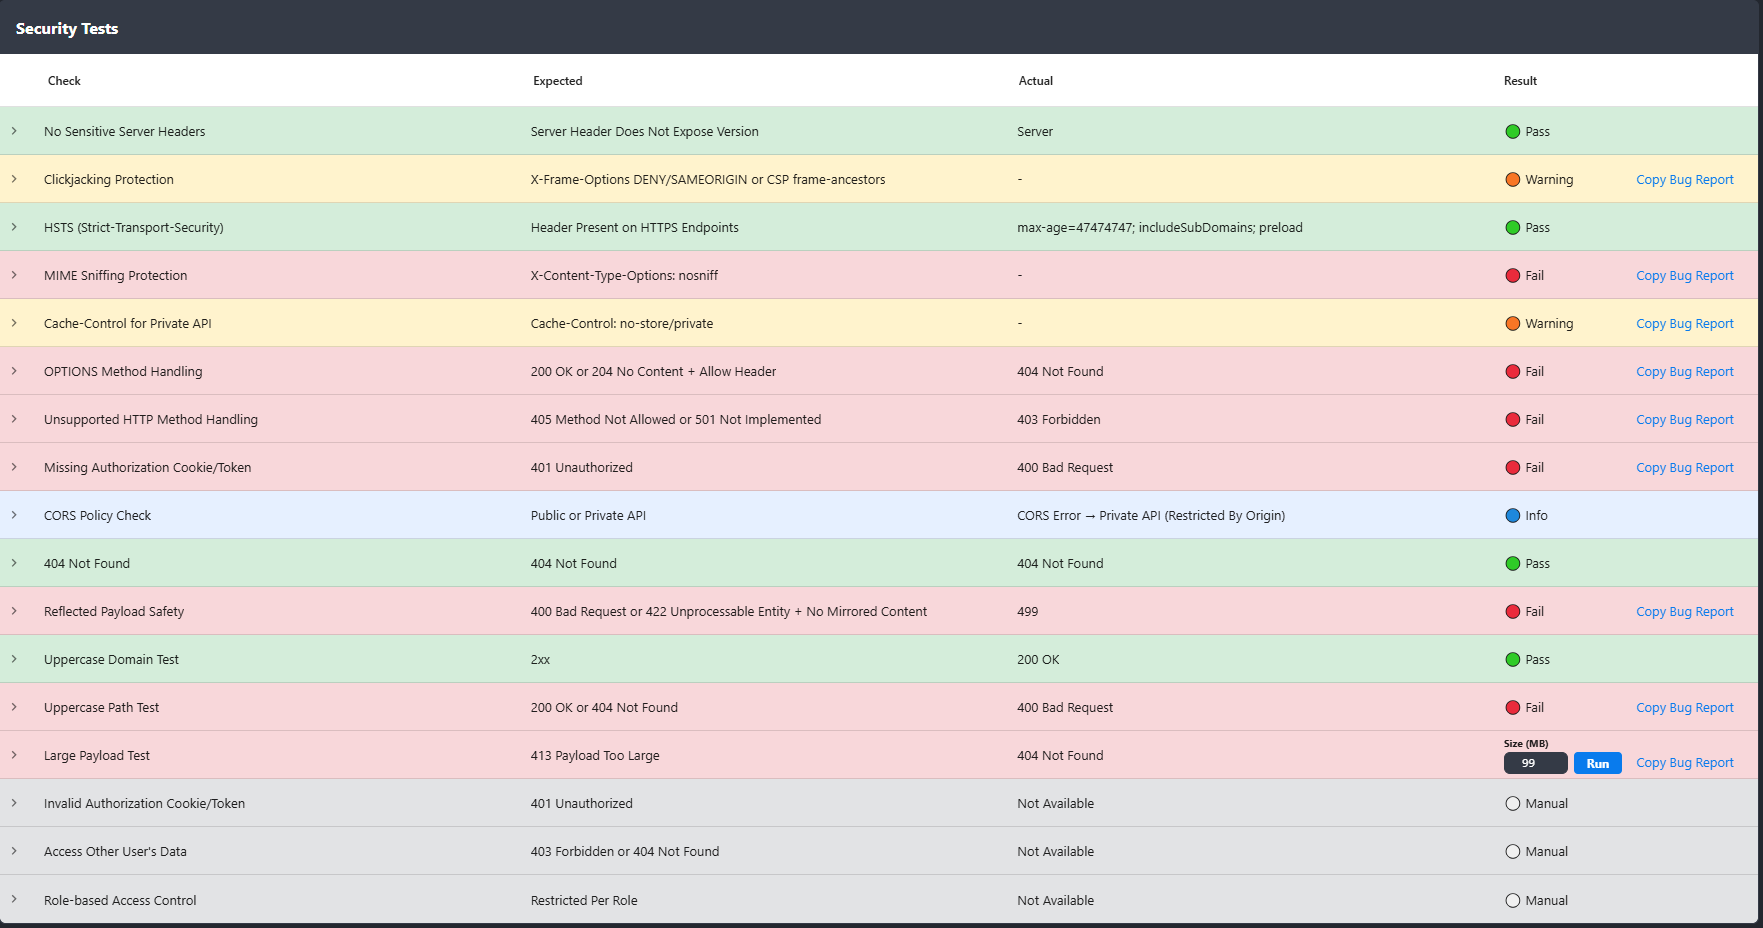
Task: Expand the Large Payload Test row
Action: 14,755
